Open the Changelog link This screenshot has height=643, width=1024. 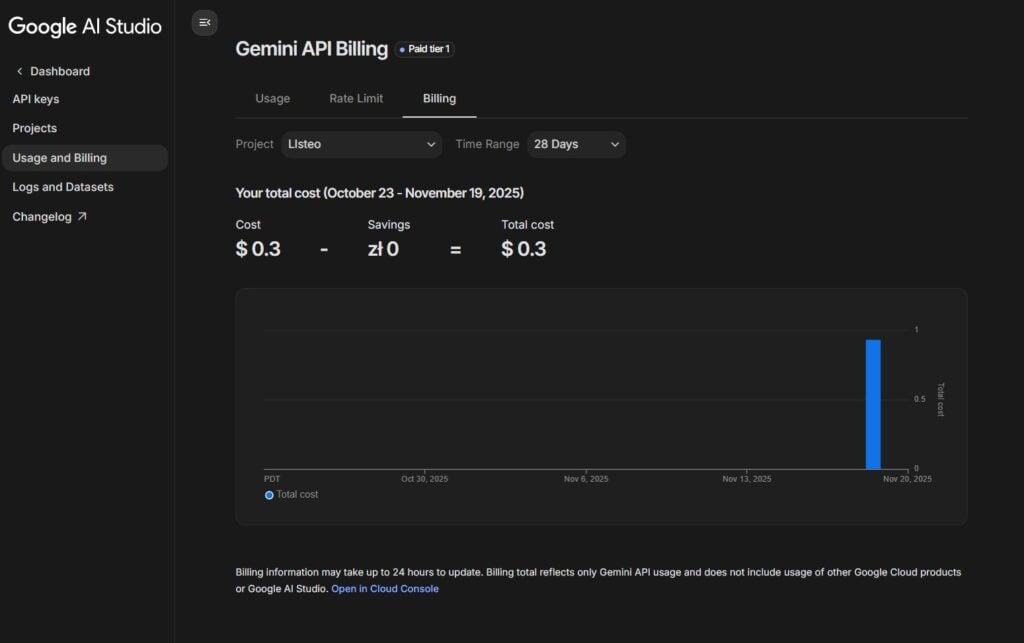click(x=42, y=217)
